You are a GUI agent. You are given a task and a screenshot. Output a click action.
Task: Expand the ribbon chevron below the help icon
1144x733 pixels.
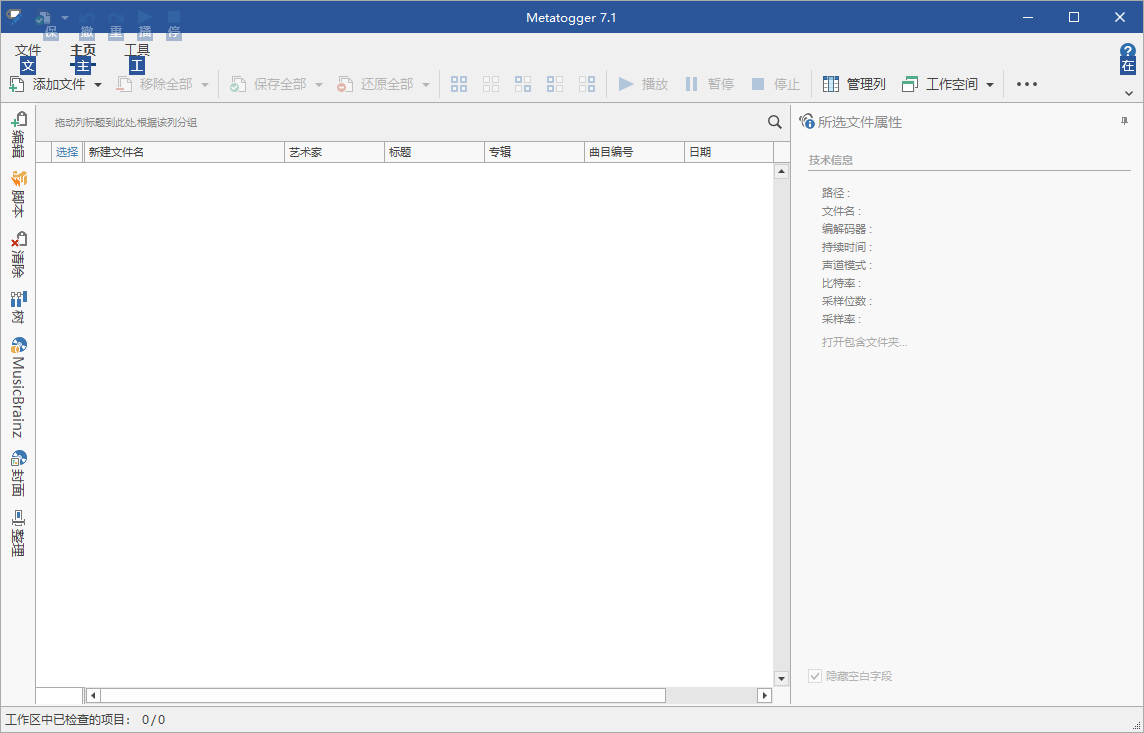(1128, 93)
